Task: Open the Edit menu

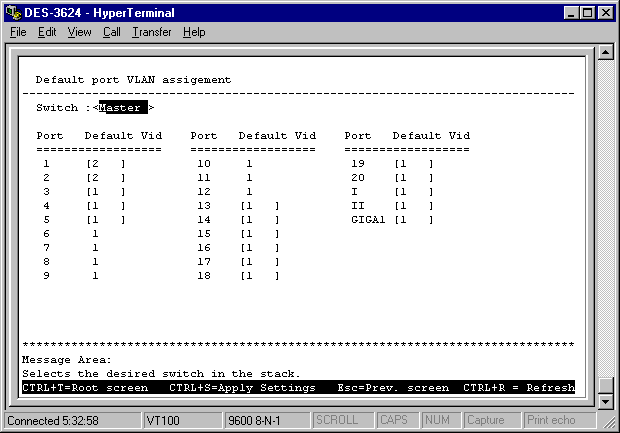Action: point(47,32)
